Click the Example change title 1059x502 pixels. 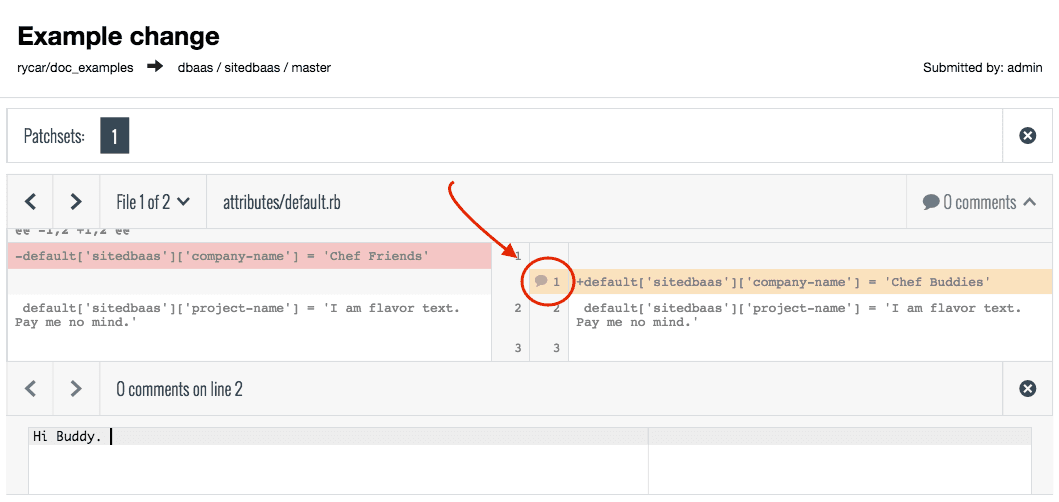[119, 37]
